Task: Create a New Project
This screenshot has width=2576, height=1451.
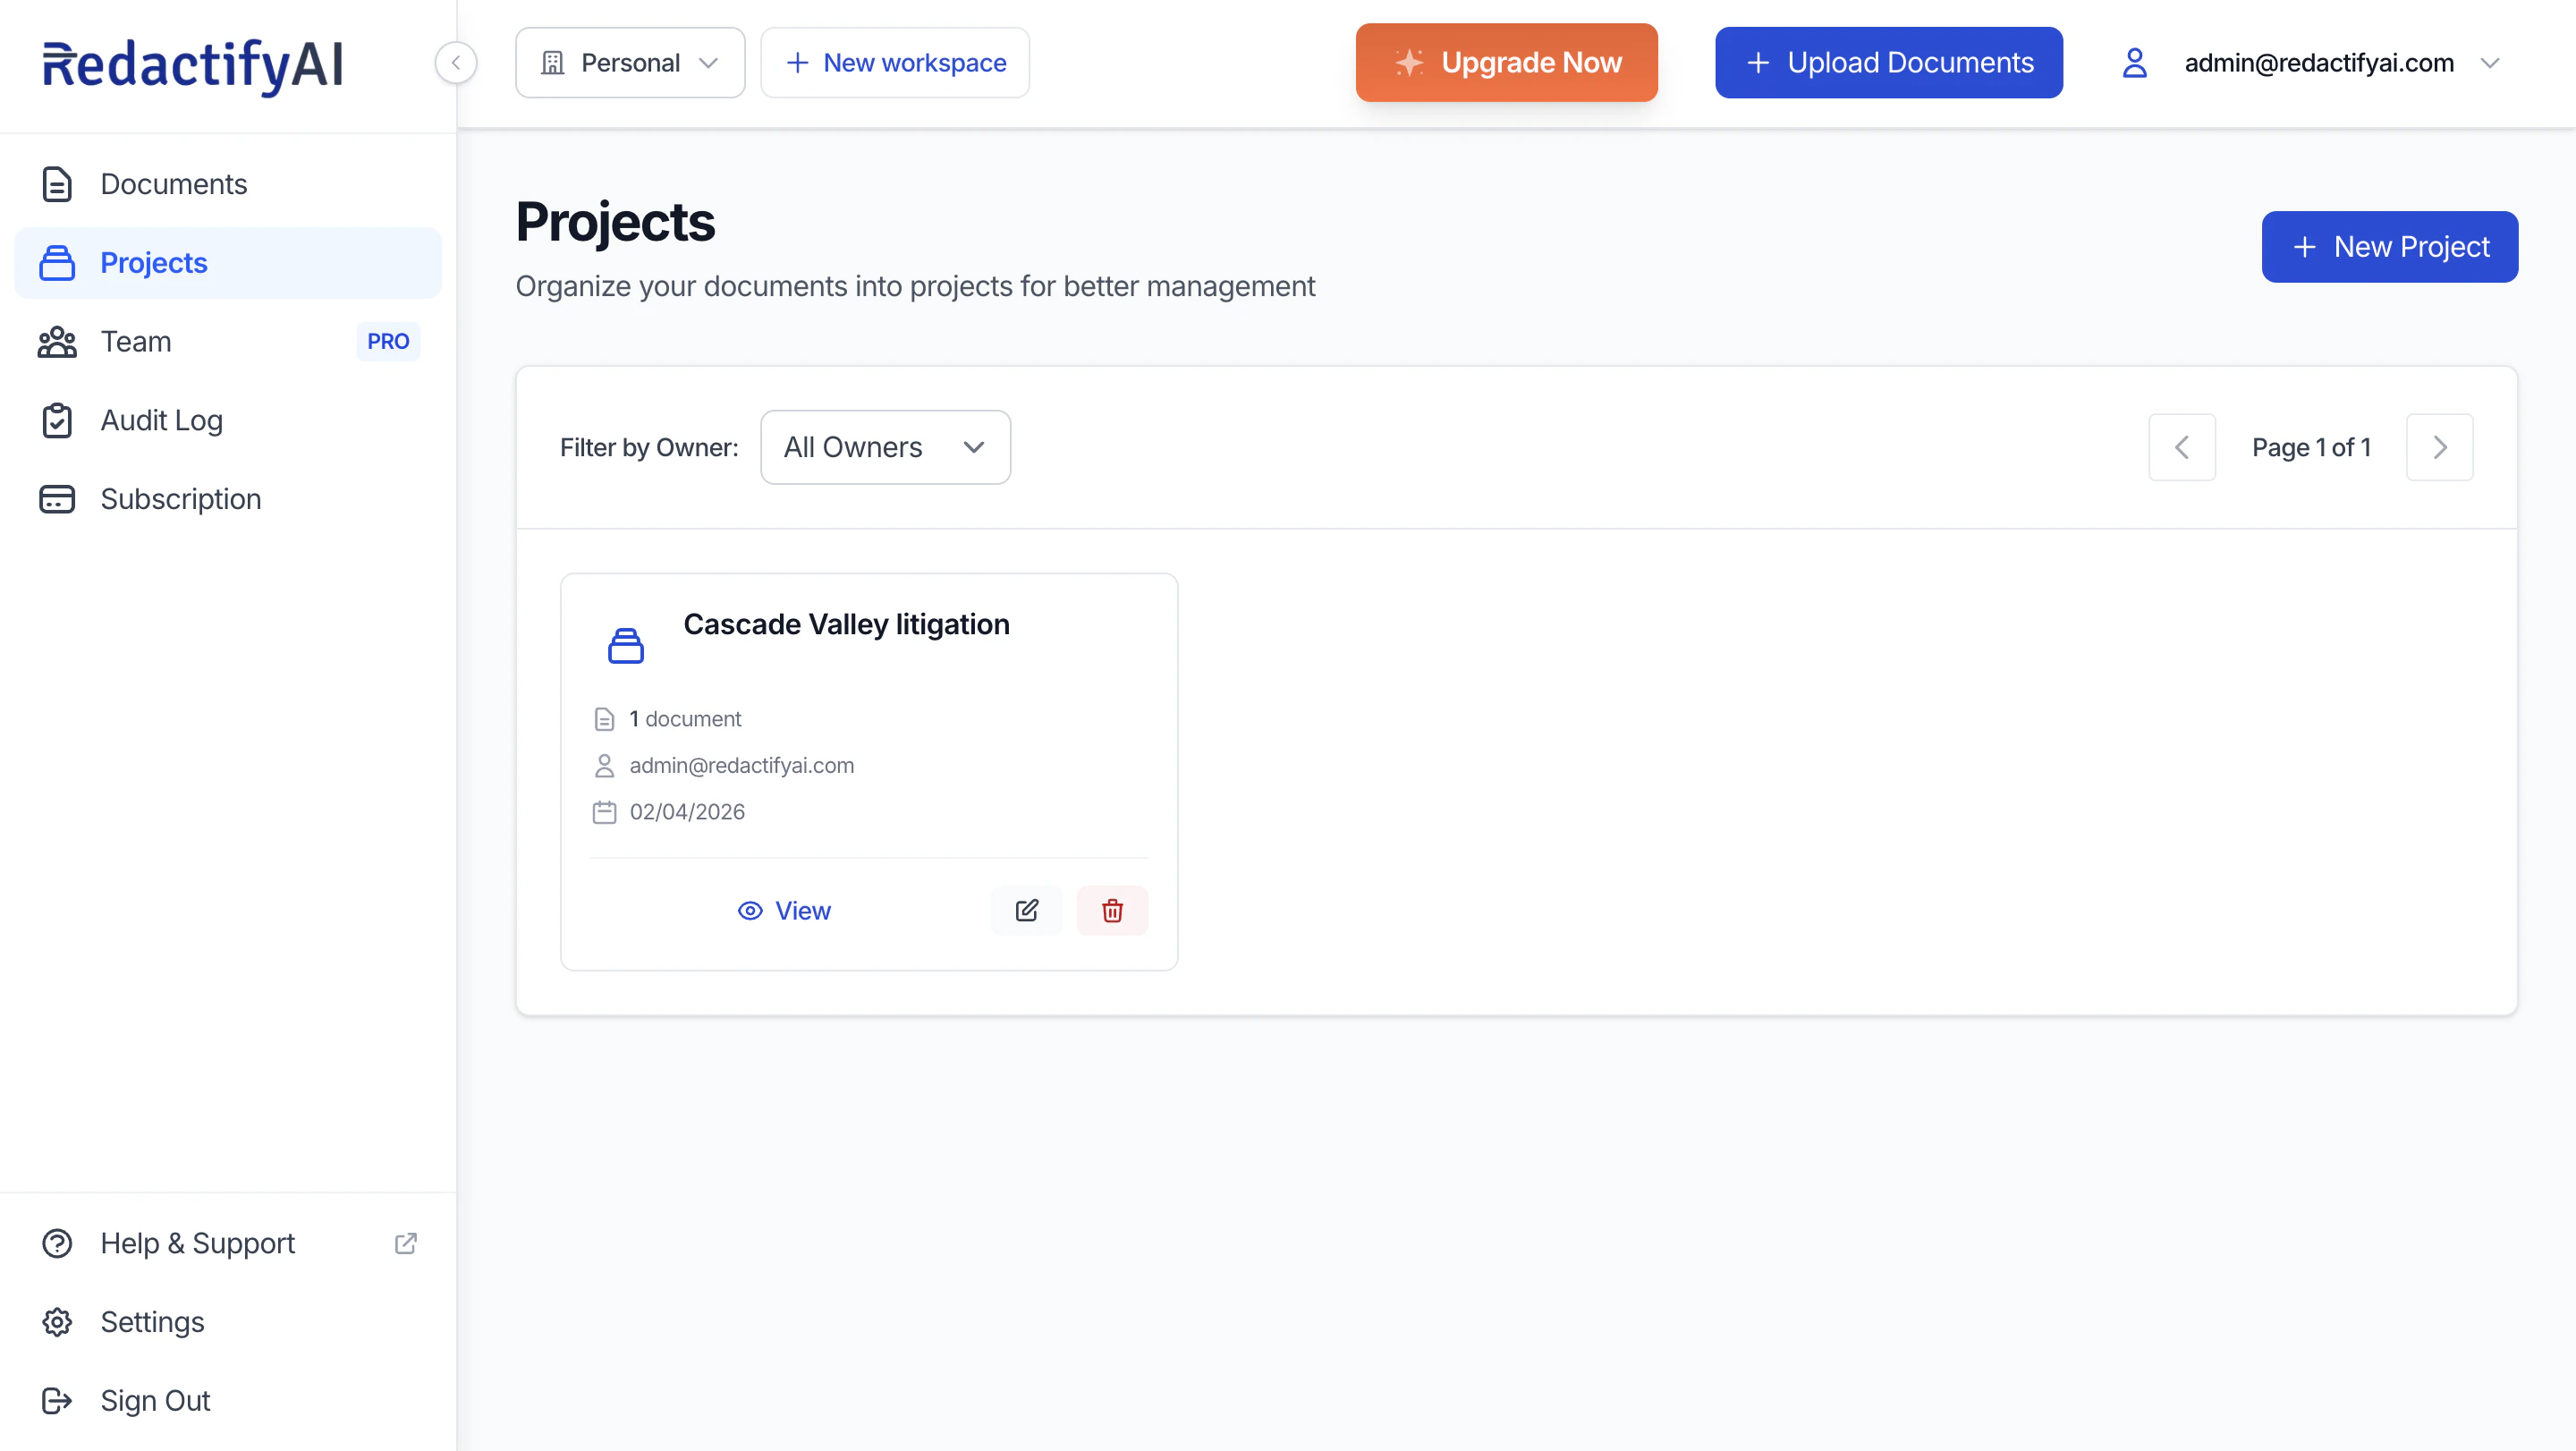Action: tap(2389, 246)
